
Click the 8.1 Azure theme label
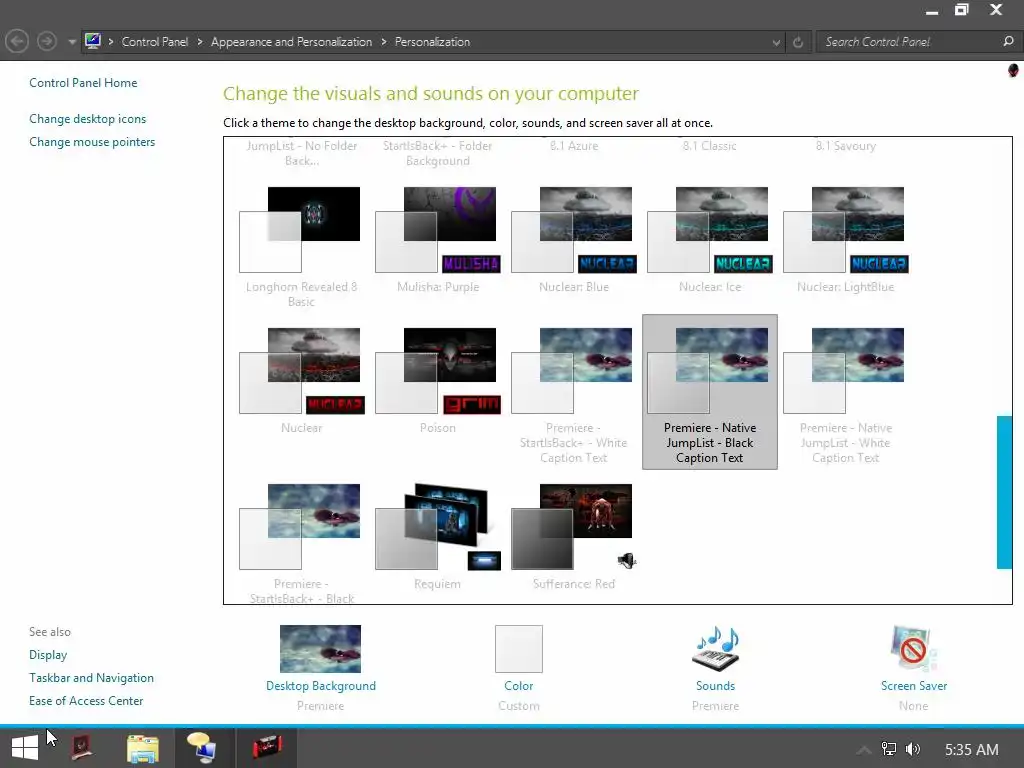(573, 146)
